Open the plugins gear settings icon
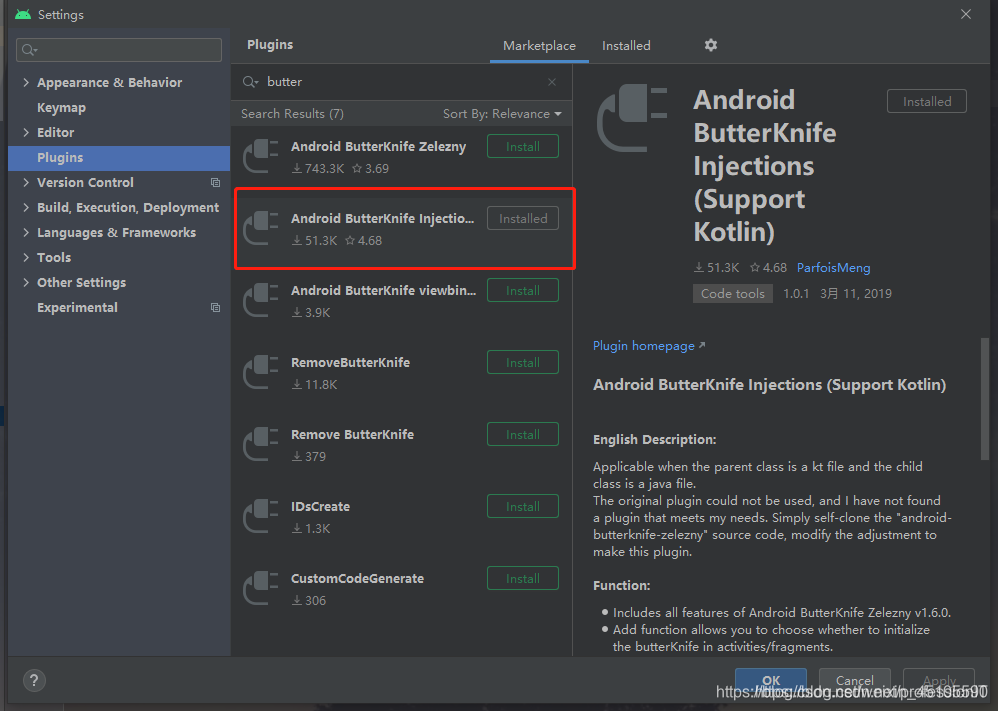The image size is (998, 711). point(710,45)
